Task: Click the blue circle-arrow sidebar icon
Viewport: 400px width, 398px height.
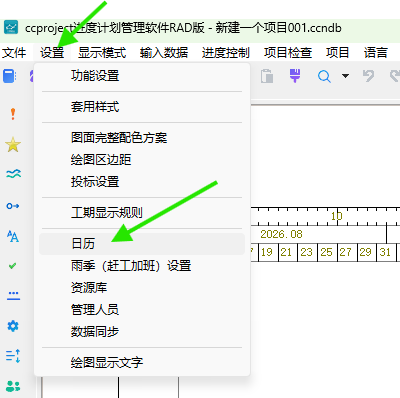Action: click(13, 206)
